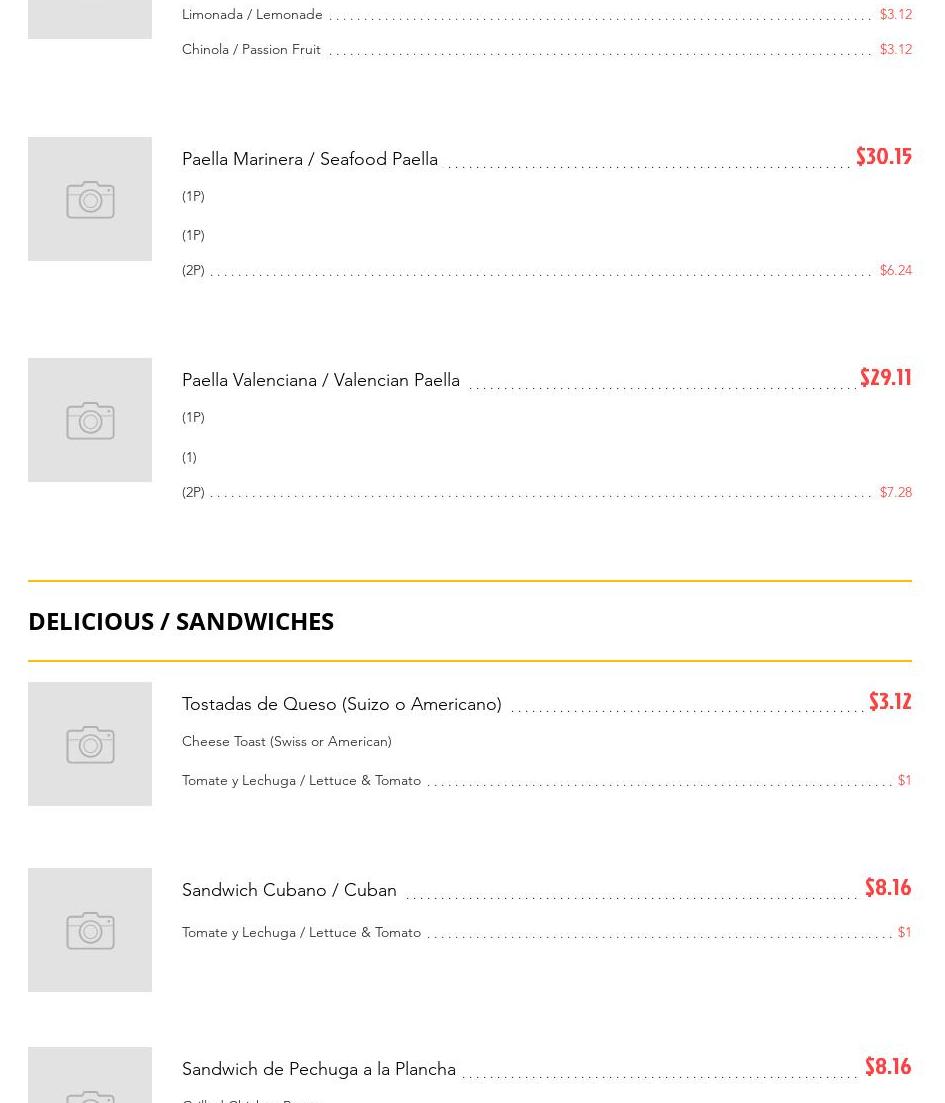Open the Sandwich Cubano photo placeholder
945x1103 pixels.
[90, 930]
